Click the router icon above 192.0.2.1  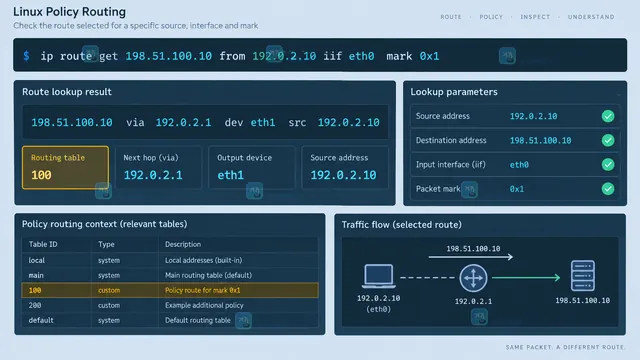tap(473, 278)
